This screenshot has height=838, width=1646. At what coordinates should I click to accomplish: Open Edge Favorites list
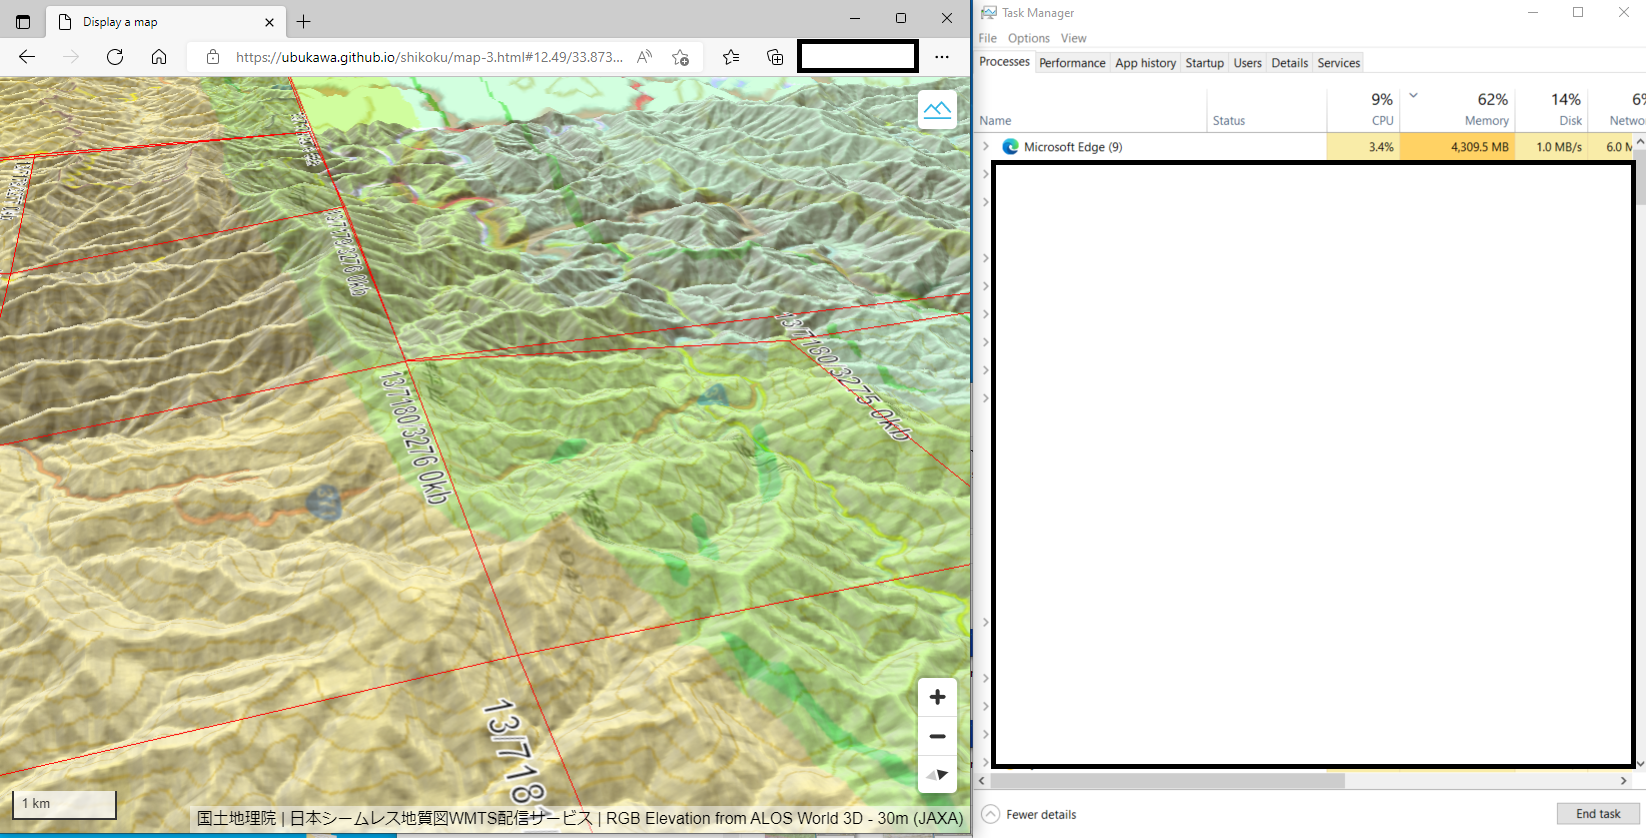click(731, 57)
